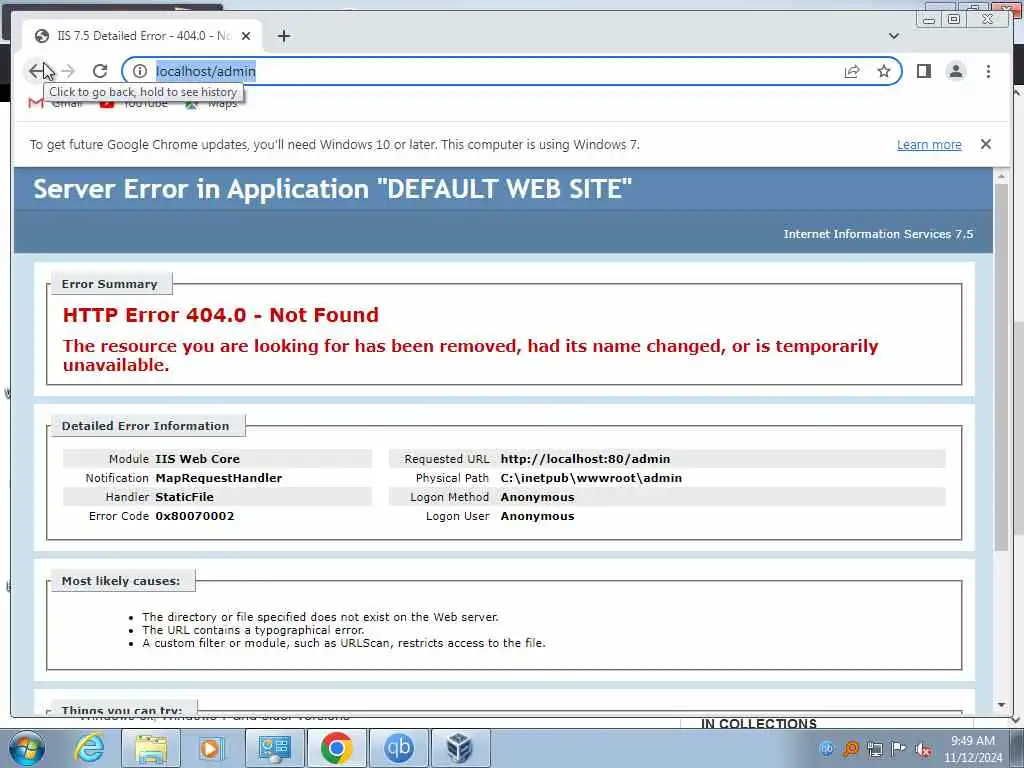
Task: Reload the localhost/admin page
Action: [x=100, y=71]
